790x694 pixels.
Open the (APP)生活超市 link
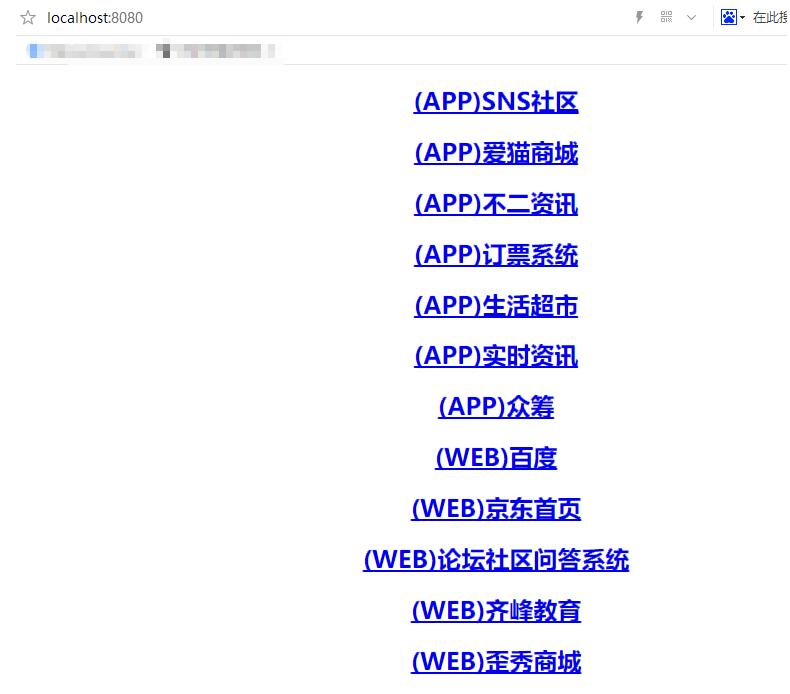pyautogui.click(x=496, y=306)
